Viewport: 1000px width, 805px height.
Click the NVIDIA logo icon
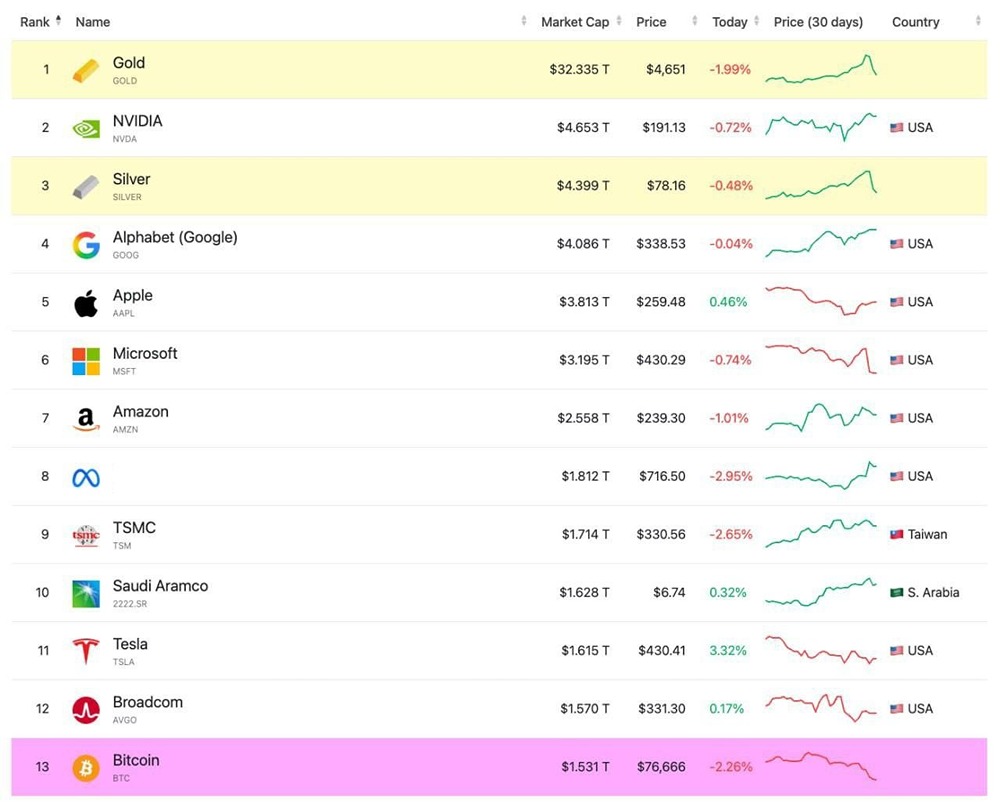click(86, 128)
